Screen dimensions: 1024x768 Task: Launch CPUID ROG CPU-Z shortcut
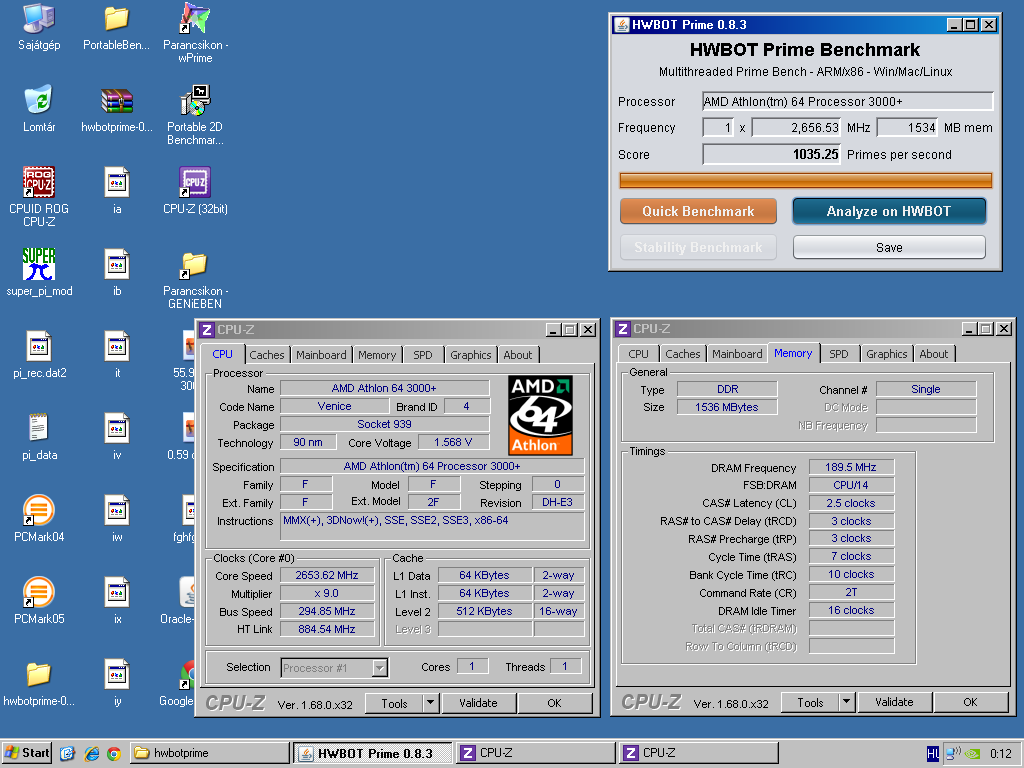tap(39, 196)
